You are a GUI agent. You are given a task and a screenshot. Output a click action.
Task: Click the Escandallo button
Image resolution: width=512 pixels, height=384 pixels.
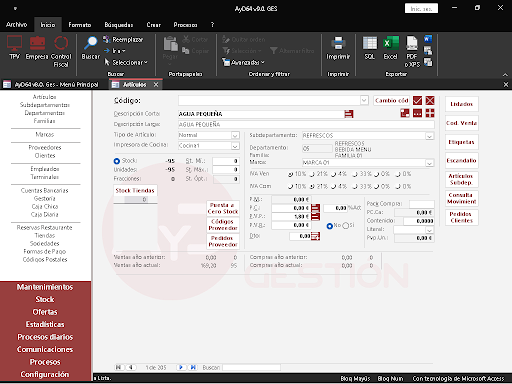(462, 161)
